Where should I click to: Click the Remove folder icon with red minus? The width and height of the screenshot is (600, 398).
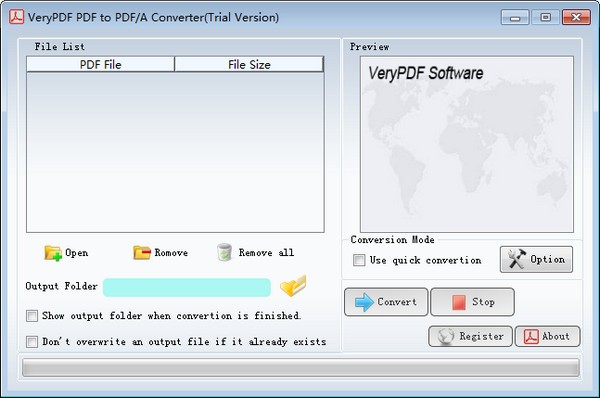click(x=142, y=253)
